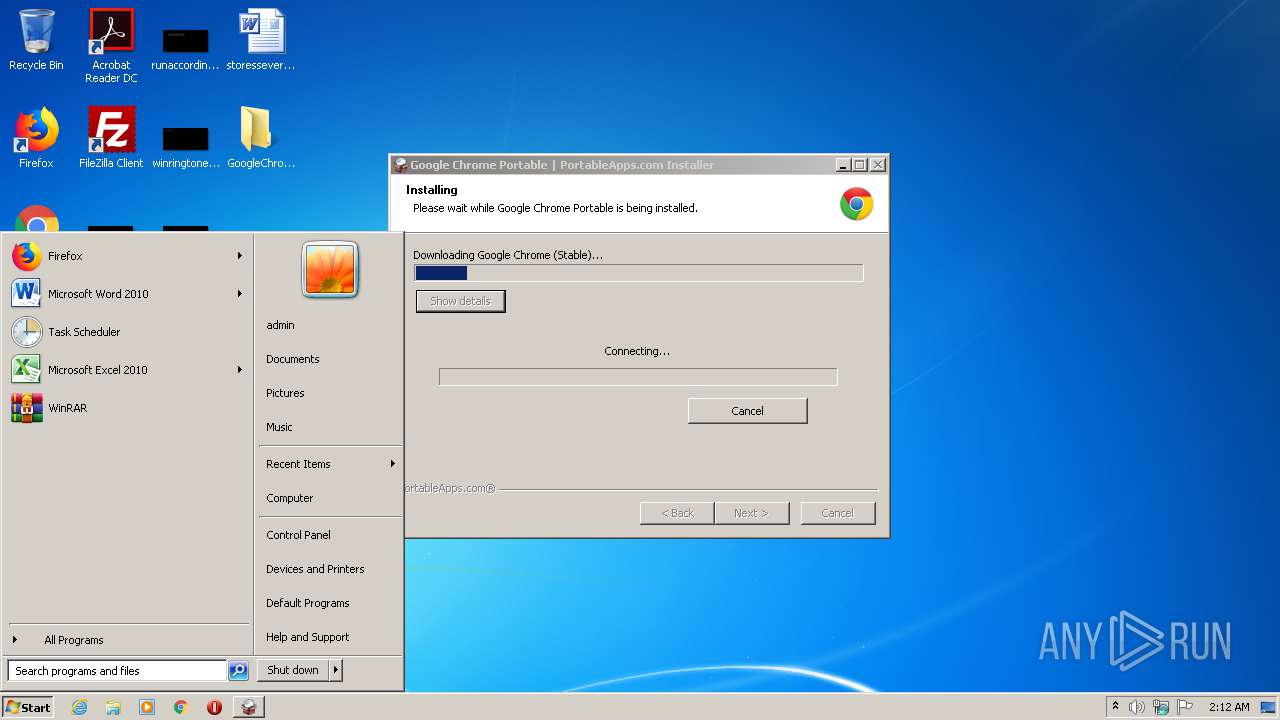The image size is (1280, 720).
Task: Select the runaccordin... black desktop icon
Action: [x=185, y=50]
